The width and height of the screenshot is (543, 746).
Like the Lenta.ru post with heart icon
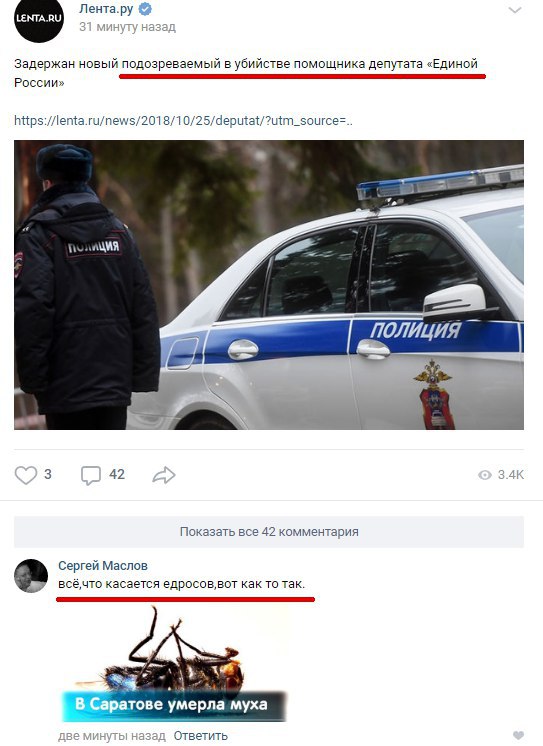26,475
